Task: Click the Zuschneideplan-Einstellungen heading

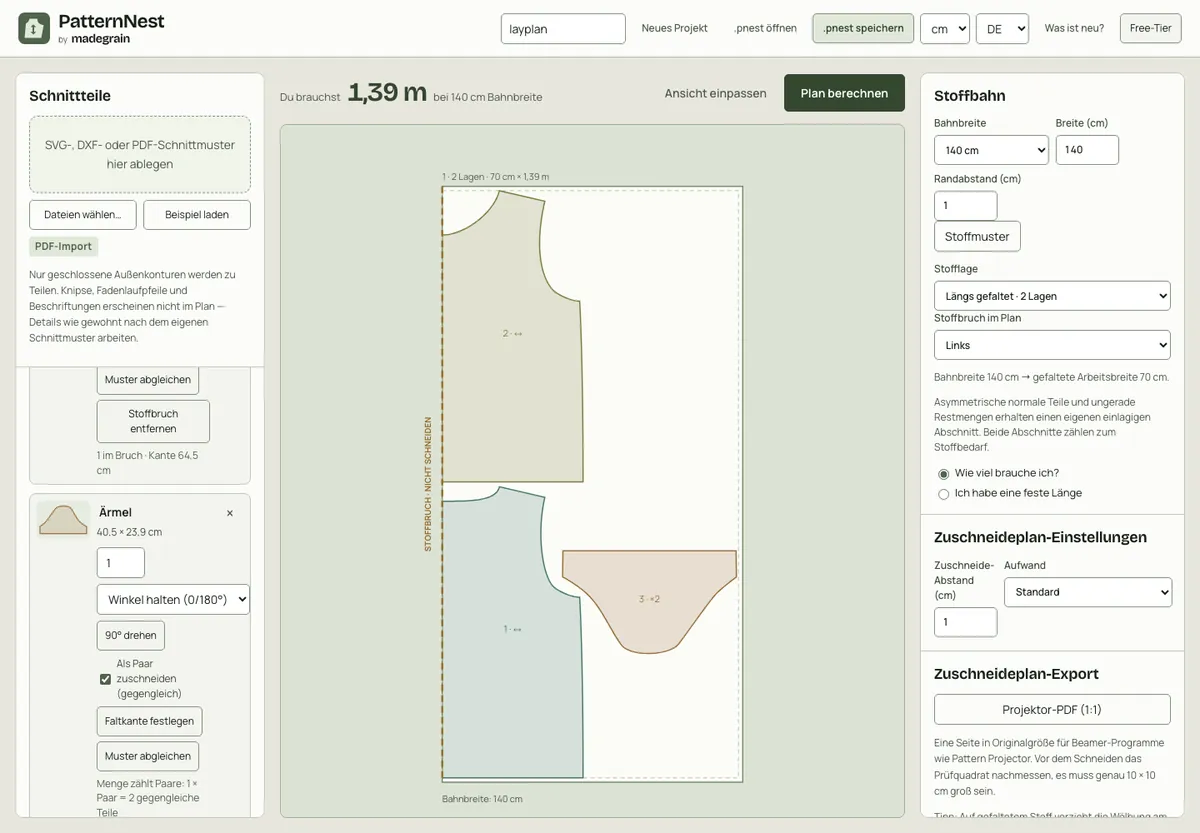Action: (1040, 537)
